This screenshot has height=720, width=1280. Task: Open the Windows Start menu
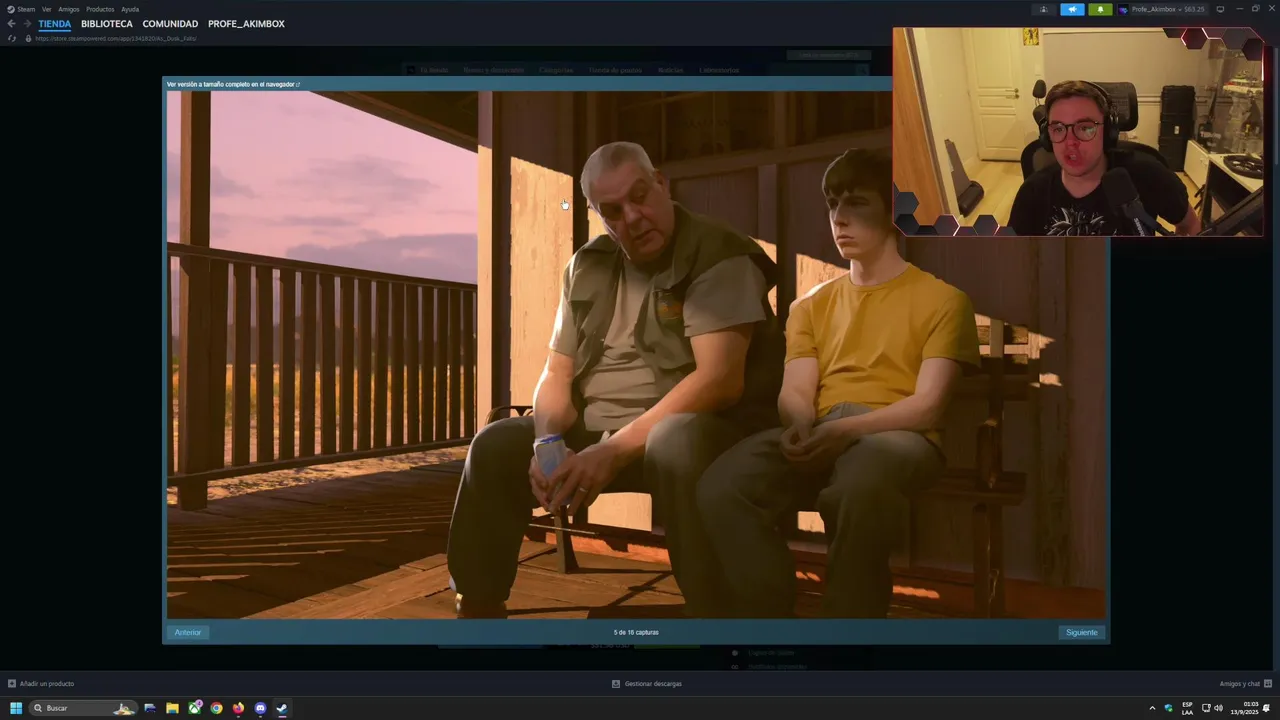pyautogui.click(x=15, y=708)
